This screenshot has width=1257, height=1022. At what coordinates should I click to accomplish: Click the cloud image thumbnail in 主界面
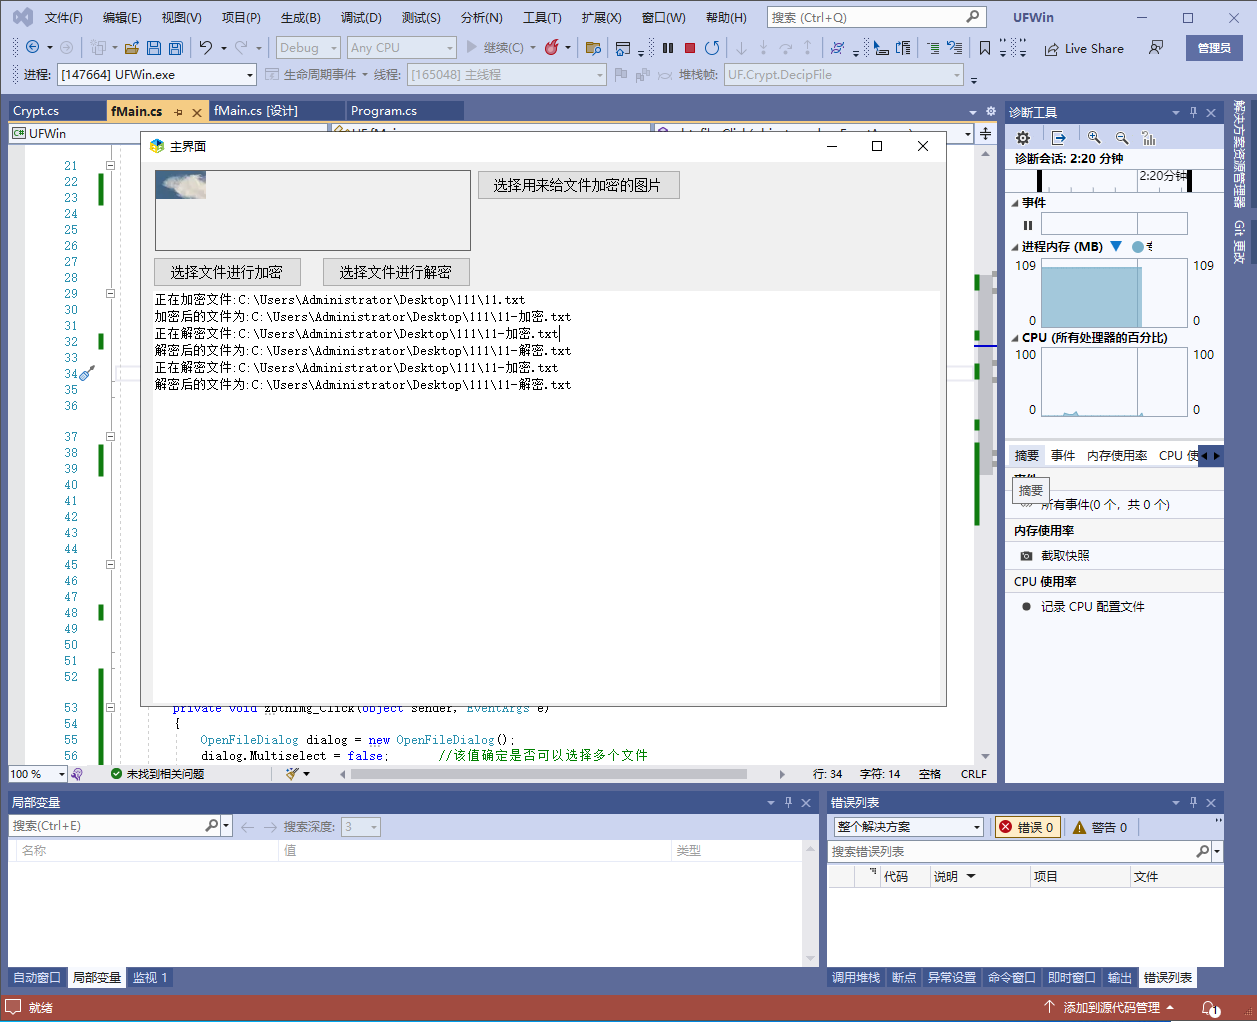pyautogui.click(x=181, y=185)
